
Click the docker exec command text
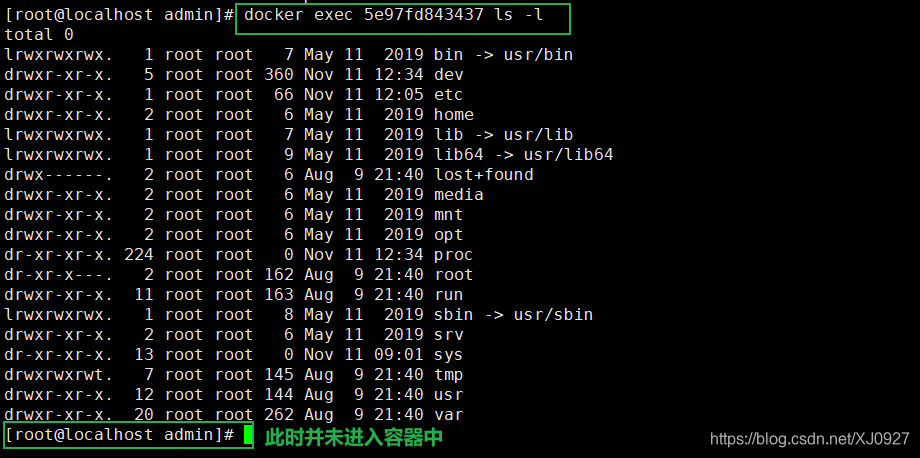pos(394,15)
